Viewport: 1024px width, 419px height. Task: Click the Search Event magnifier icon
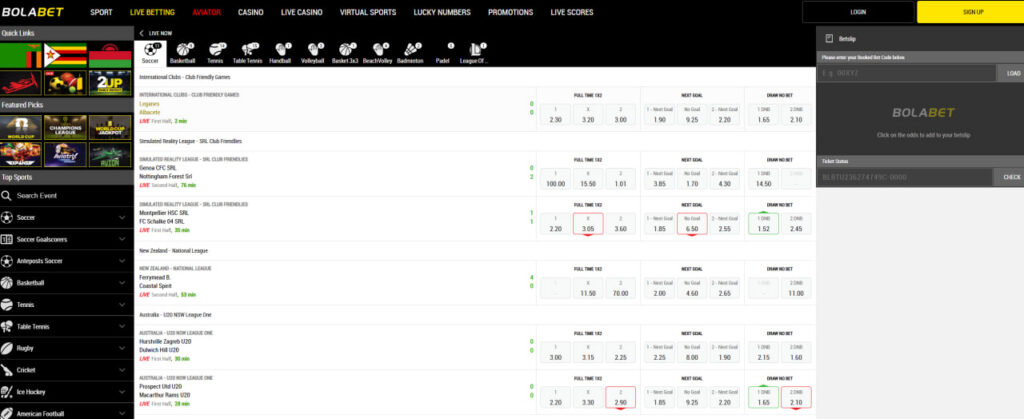pyautogui.click(x=7, y=196)
